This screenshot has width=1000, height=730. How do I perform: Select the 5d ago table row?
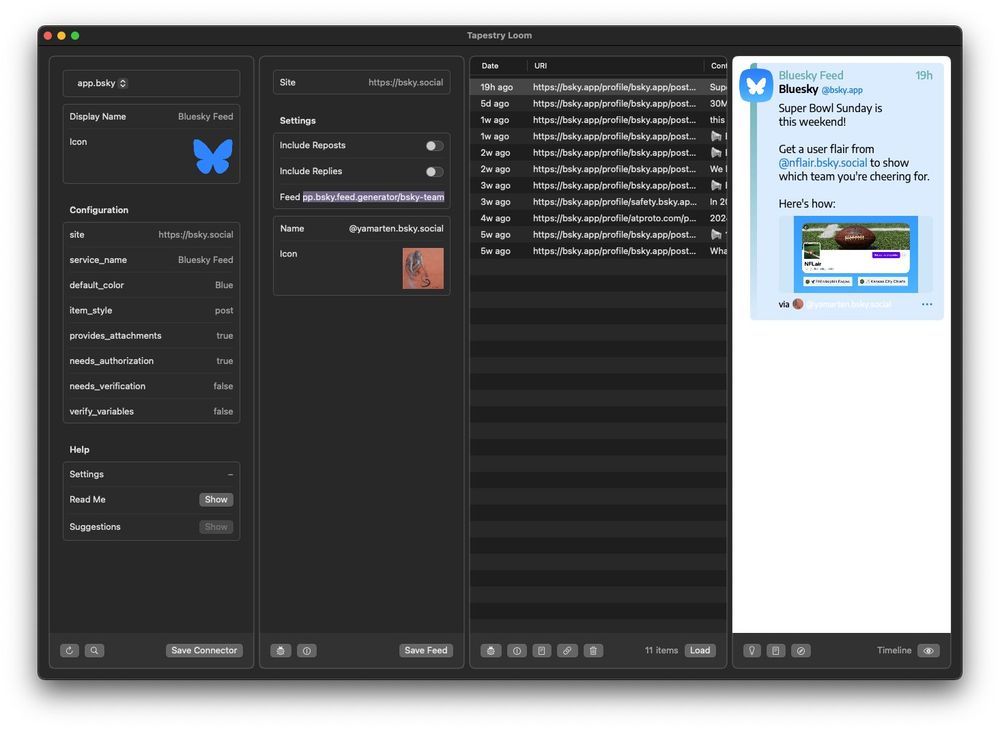tap(598, 103)
